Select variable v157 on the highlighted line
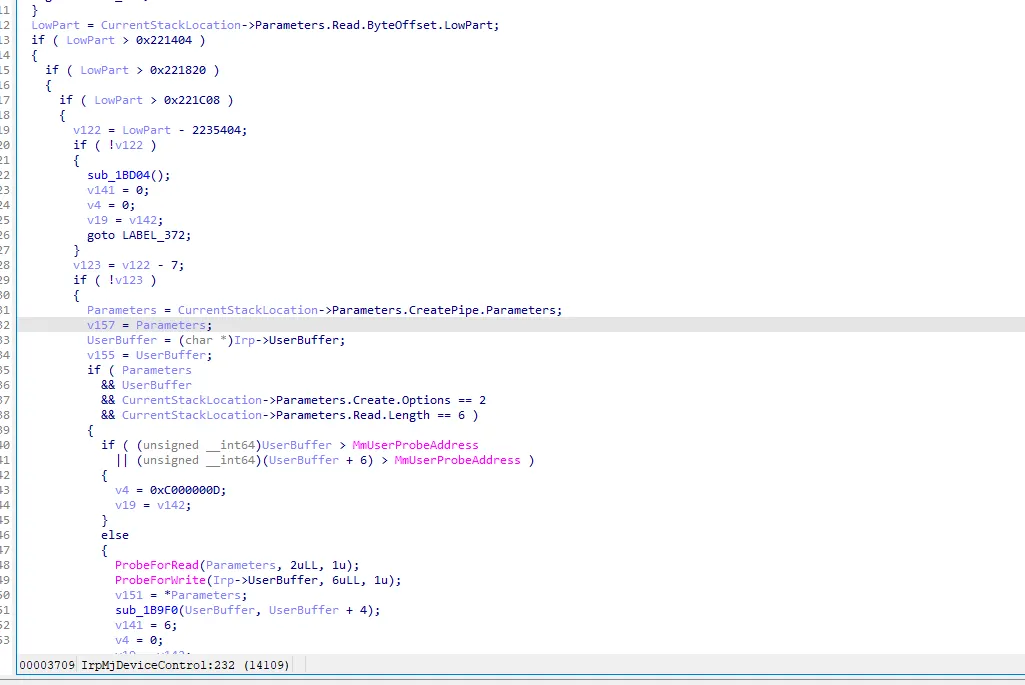Image resolution: width=1025 pixels, height=685 pixels. click(x=101, y=325)
